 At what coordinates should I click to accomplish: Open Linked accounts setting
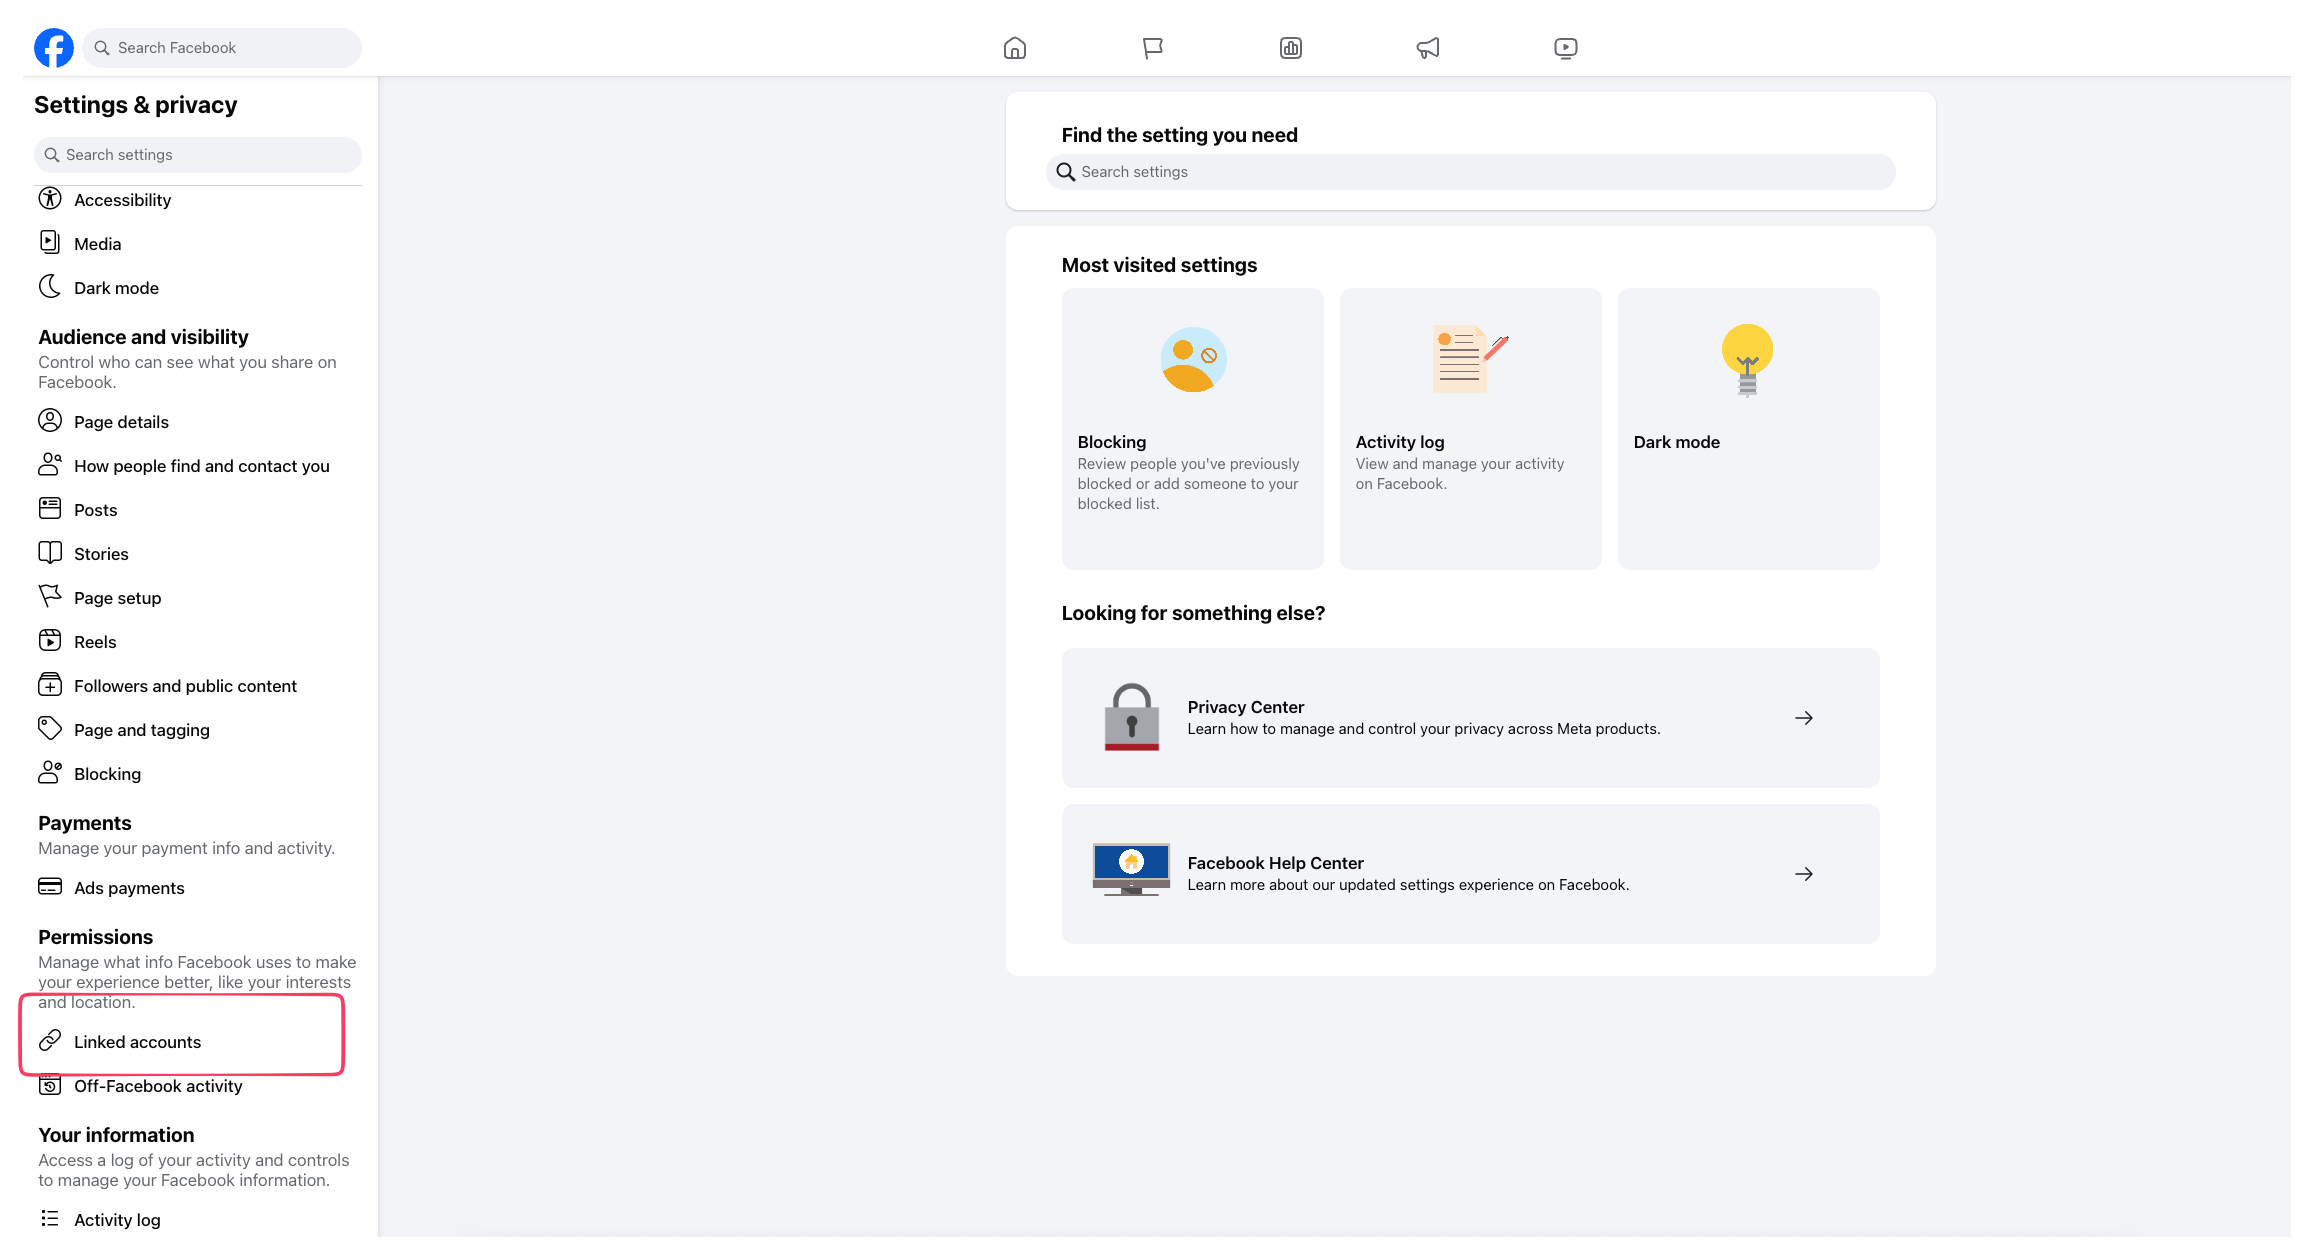pos(137,1042)
